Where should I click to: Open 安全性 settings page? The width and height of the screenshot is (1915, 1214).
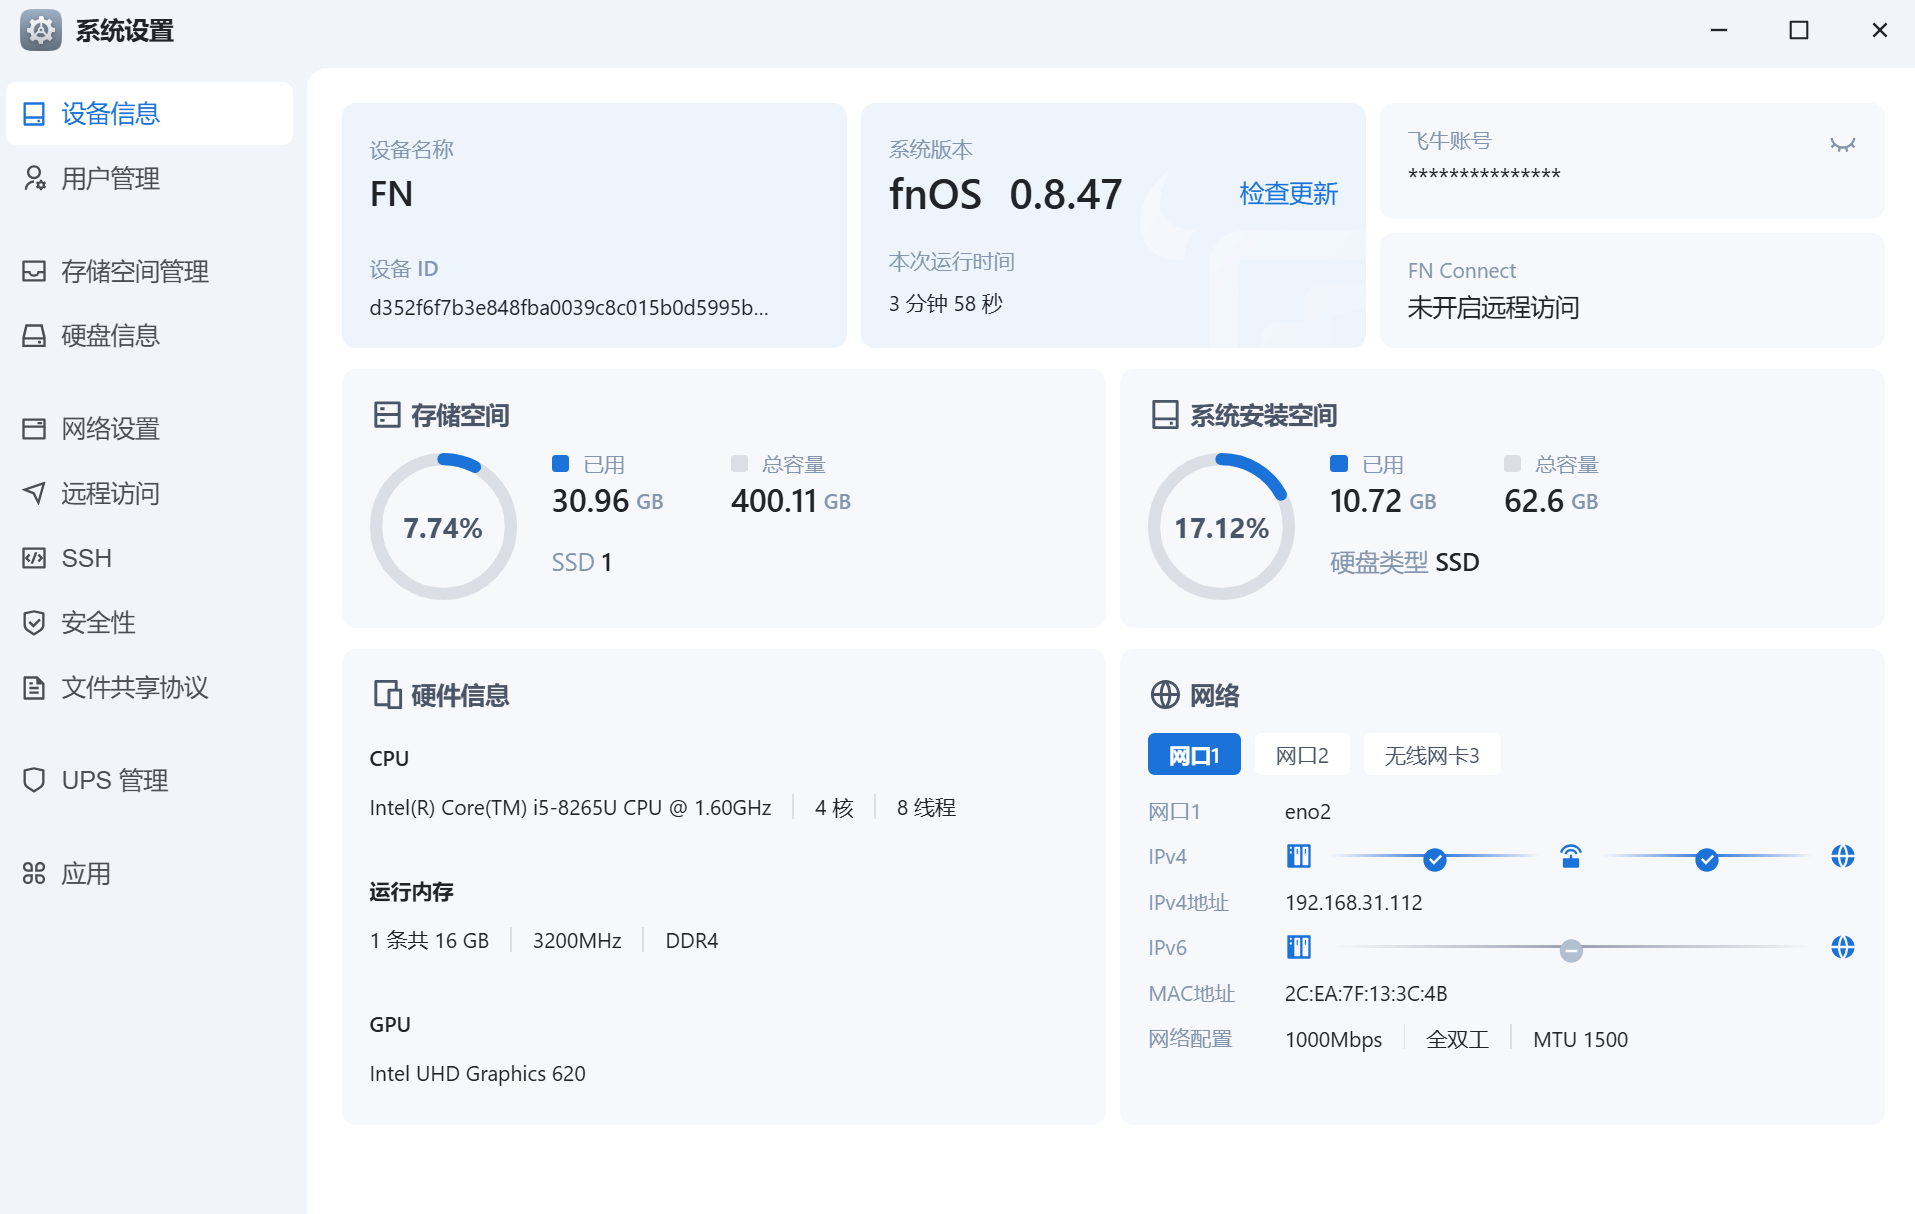point(149,623)
